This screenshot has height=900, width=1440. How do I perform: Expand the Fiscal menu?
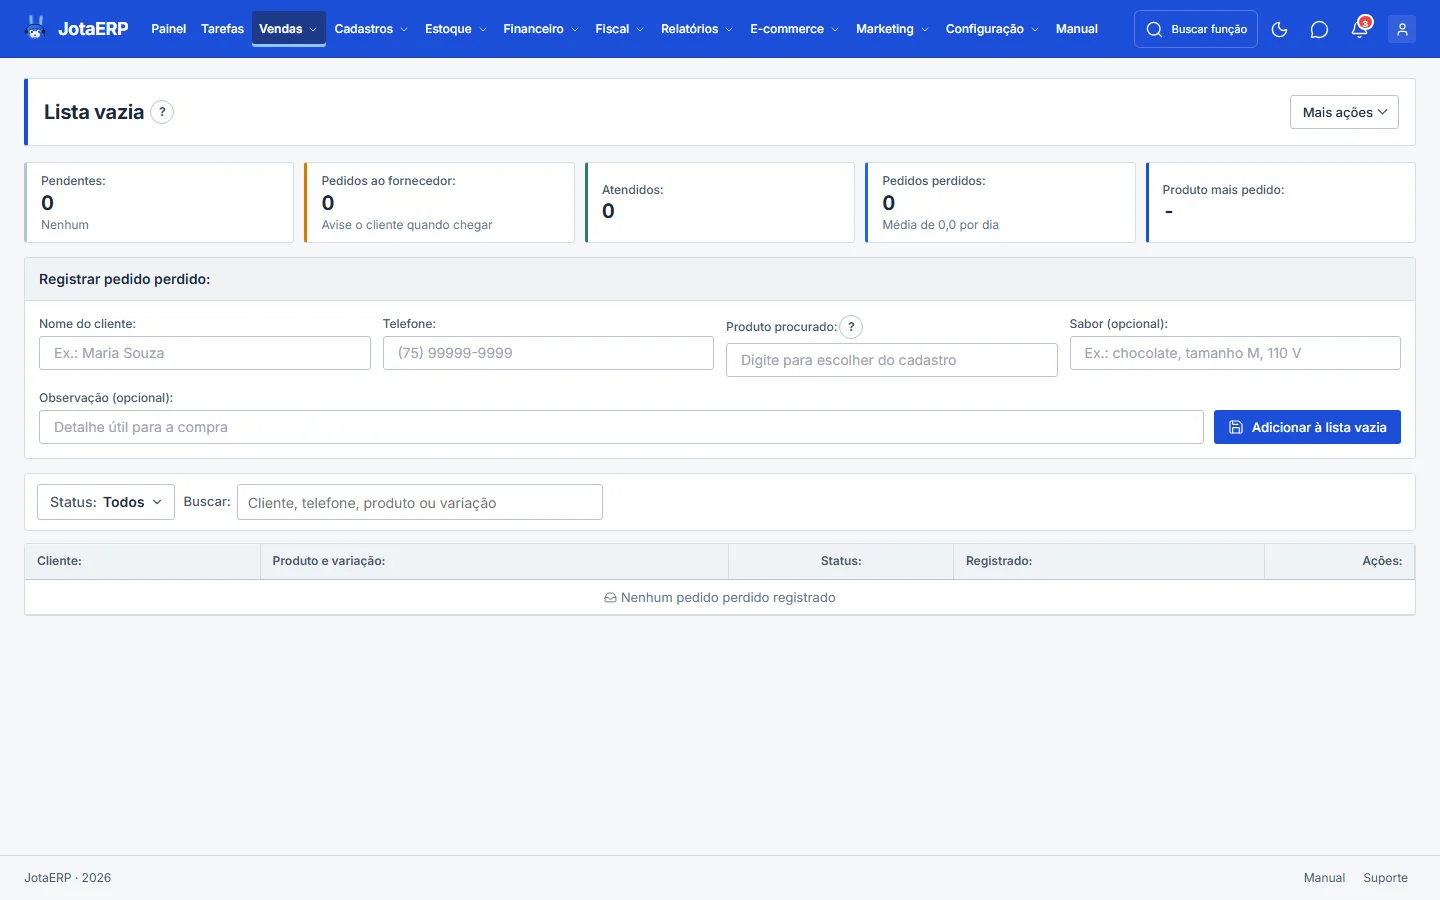point(620,29)
